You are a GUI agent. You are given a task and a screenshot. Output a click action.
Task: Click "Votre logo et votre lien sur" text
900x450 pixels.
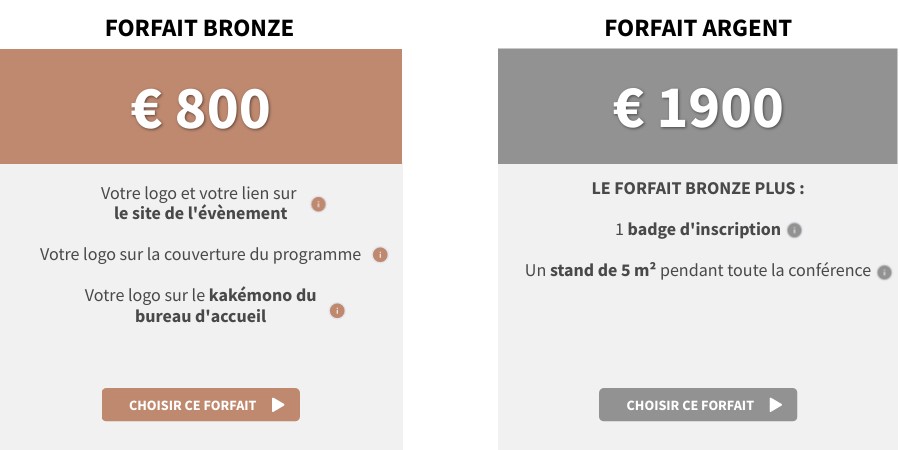[199, 193]
